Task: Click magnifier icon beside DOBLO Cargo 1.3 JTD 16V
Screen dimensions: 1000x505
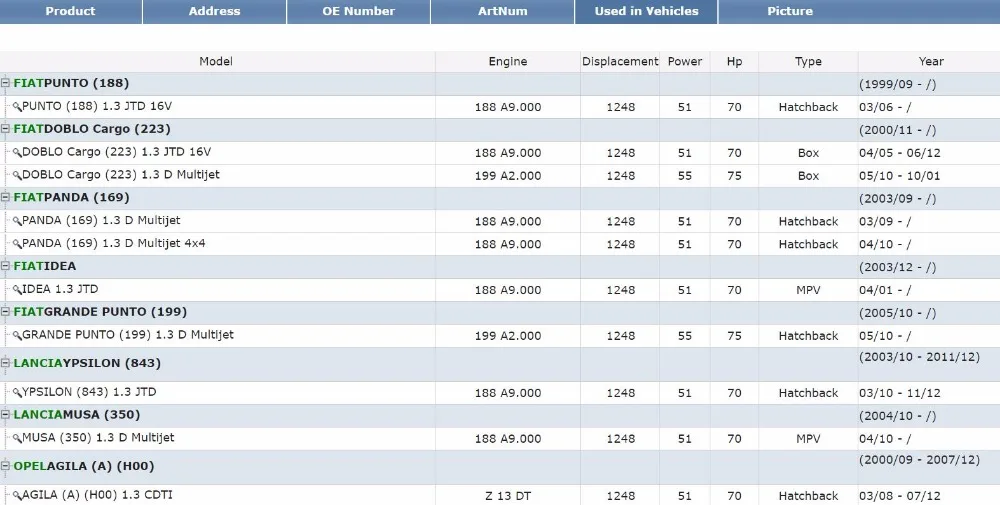Action: [x=17, y=153]
